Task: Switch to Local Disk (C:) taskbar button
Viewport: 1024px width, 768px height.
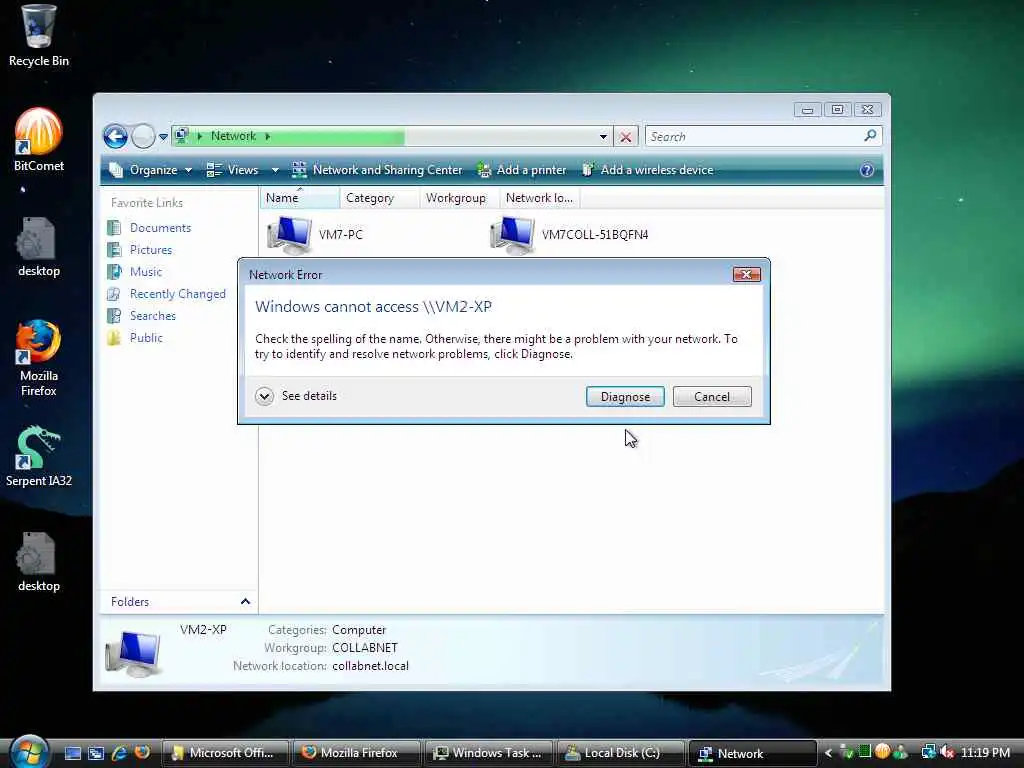Action: tap(620, 753)
